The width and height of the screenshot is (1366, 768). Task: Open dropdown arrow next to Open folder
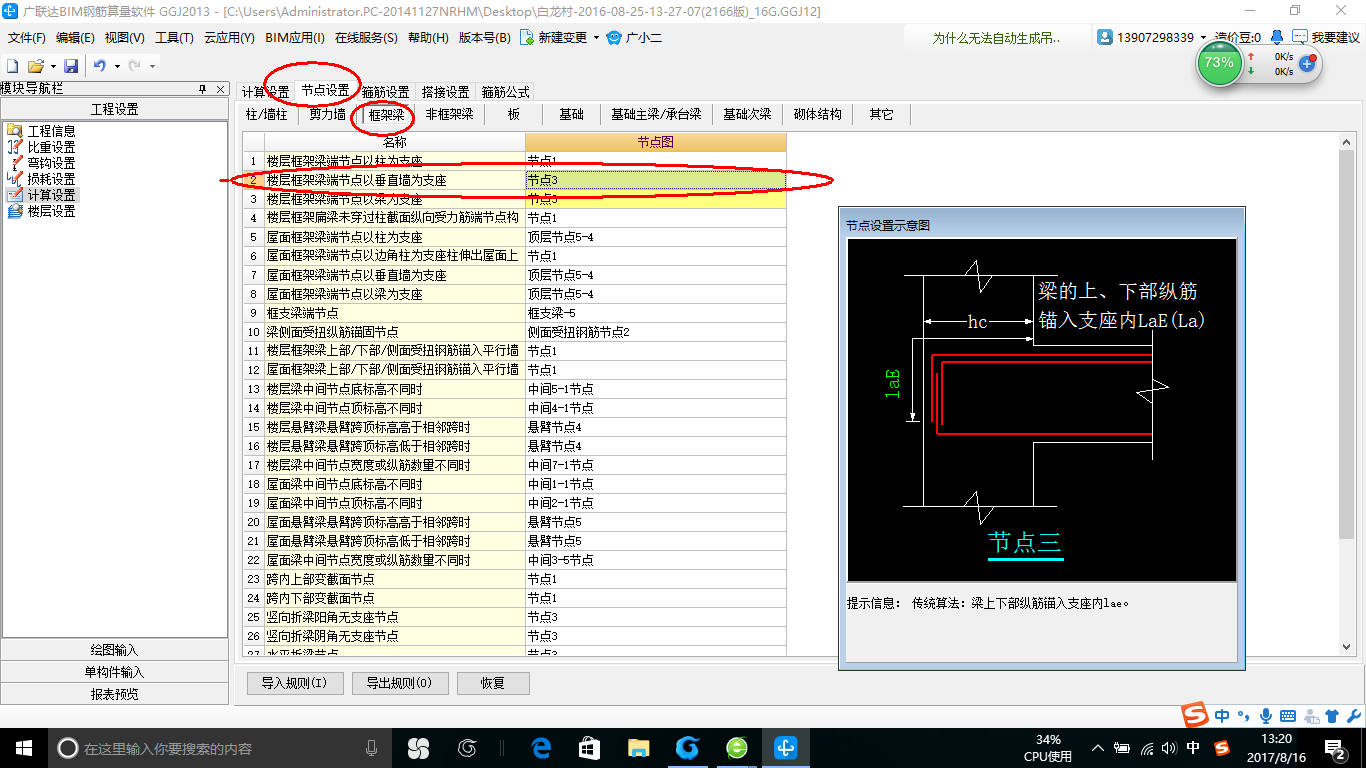(x=52, y=65)
